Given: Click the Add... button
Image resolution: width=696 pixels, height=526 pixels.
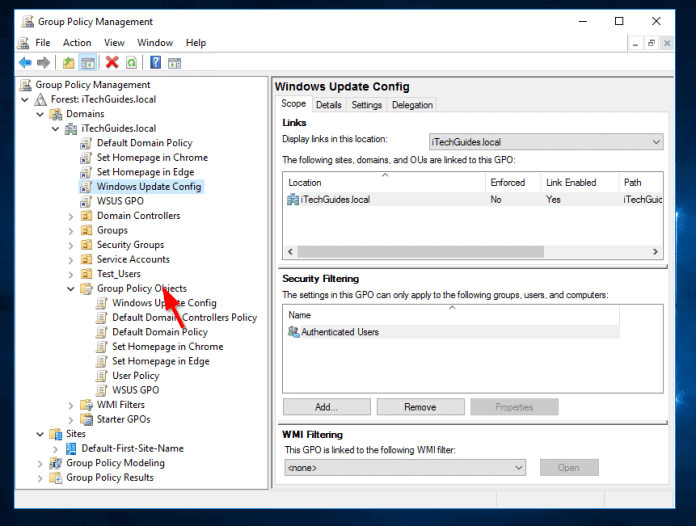Looking at the screenshot, I should [x=327, y=407].
